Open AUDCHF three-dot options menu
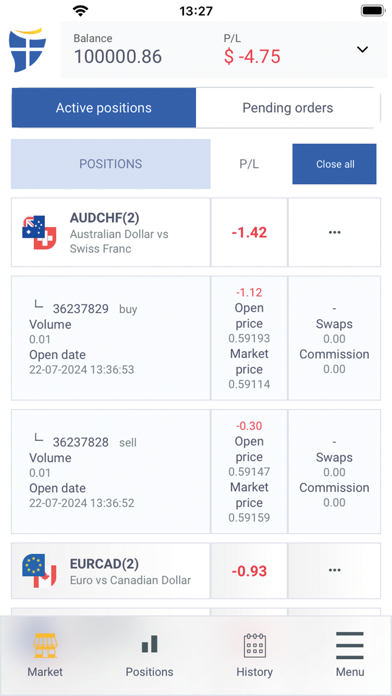Screen dimensions: 392x696 (334, 232)
